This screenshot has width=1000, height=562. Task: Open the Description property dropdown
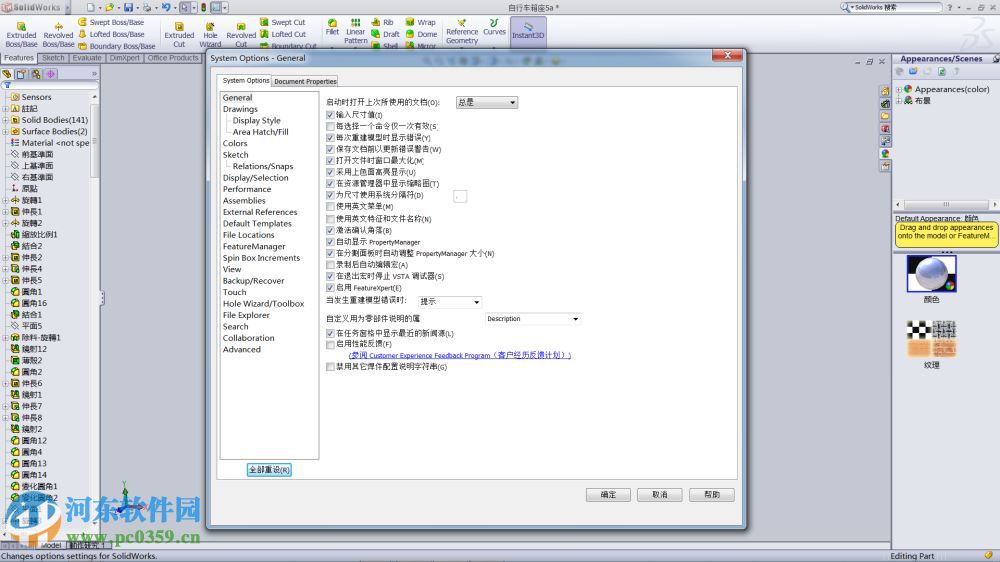point(533,318)
